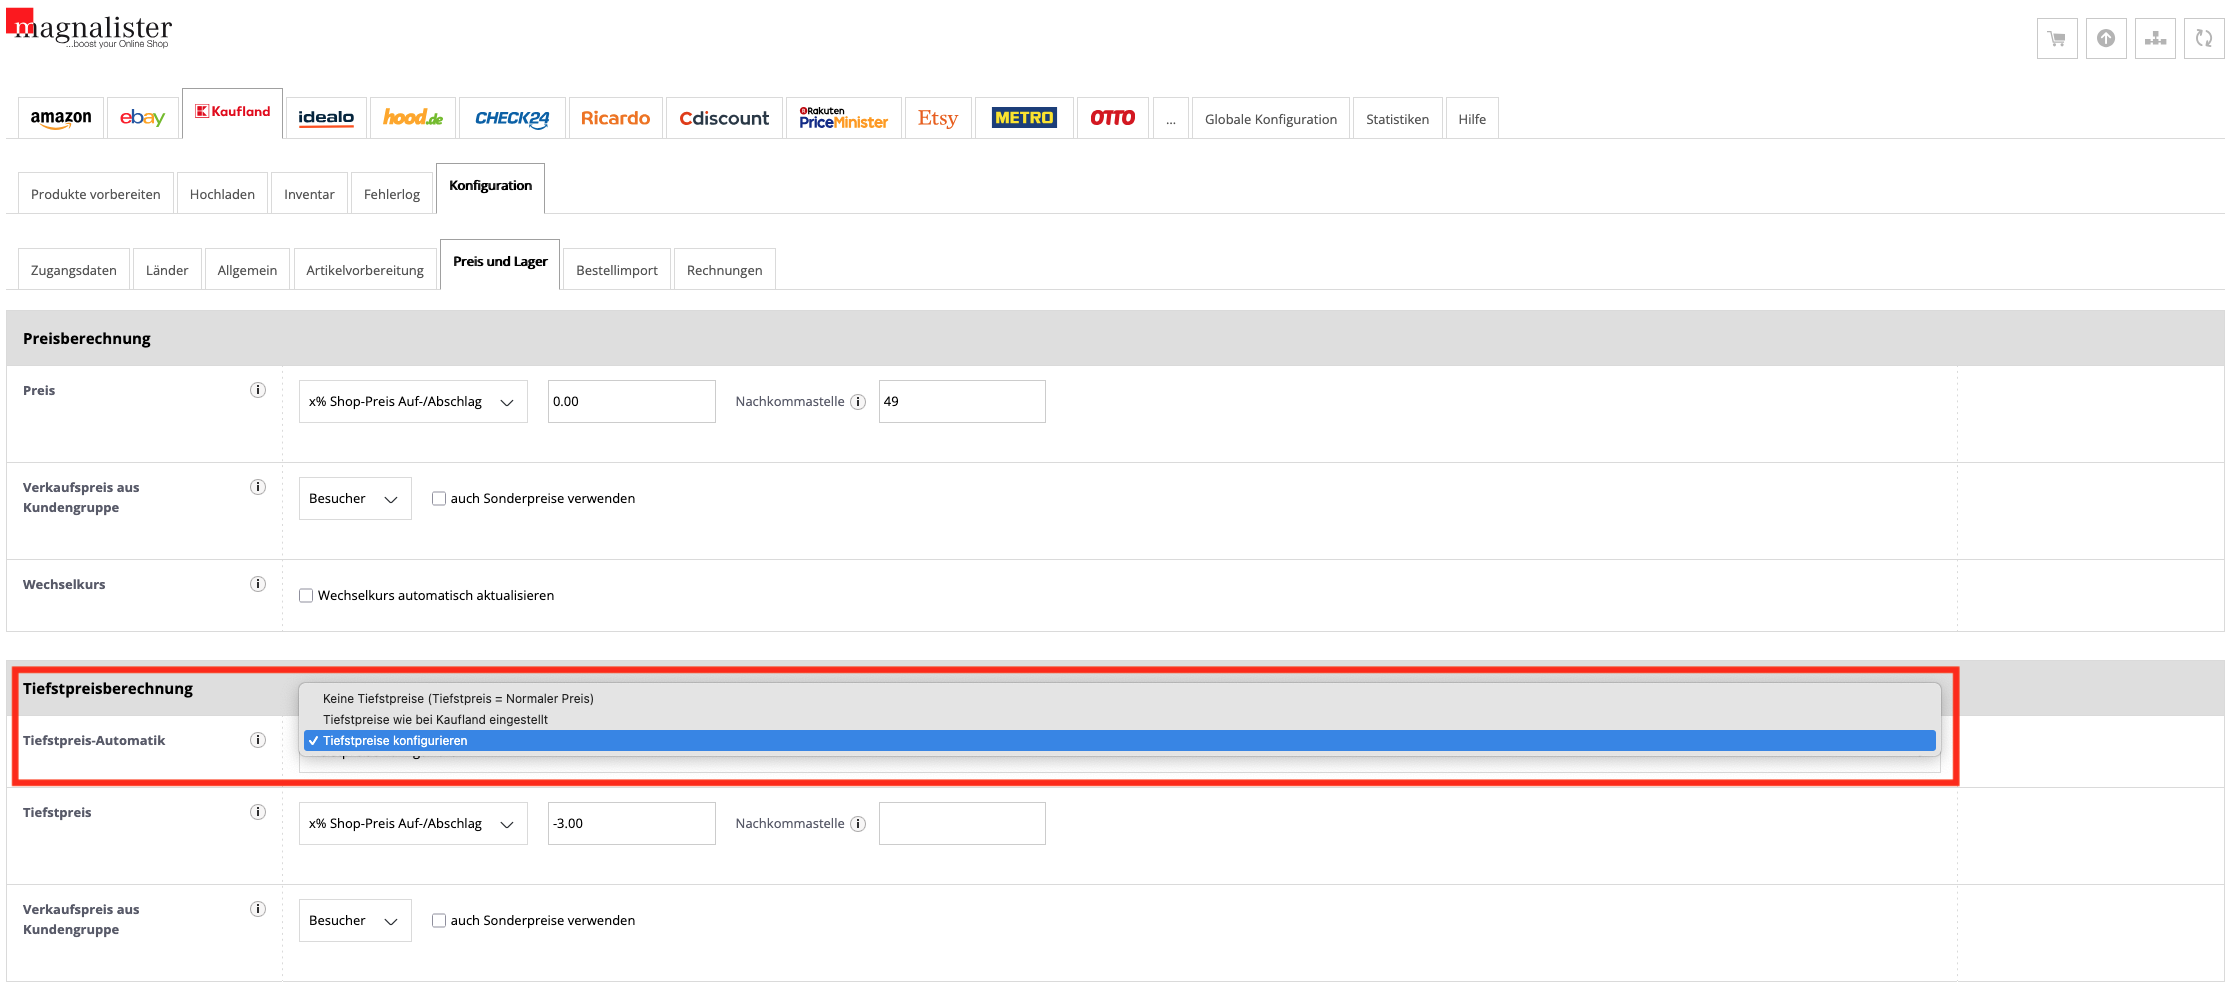Choose 'Tiefstpreise wie bei Kaufland eingestellt' option
Viewport: 2235px width, 994px height.
[x=435, y=720]
